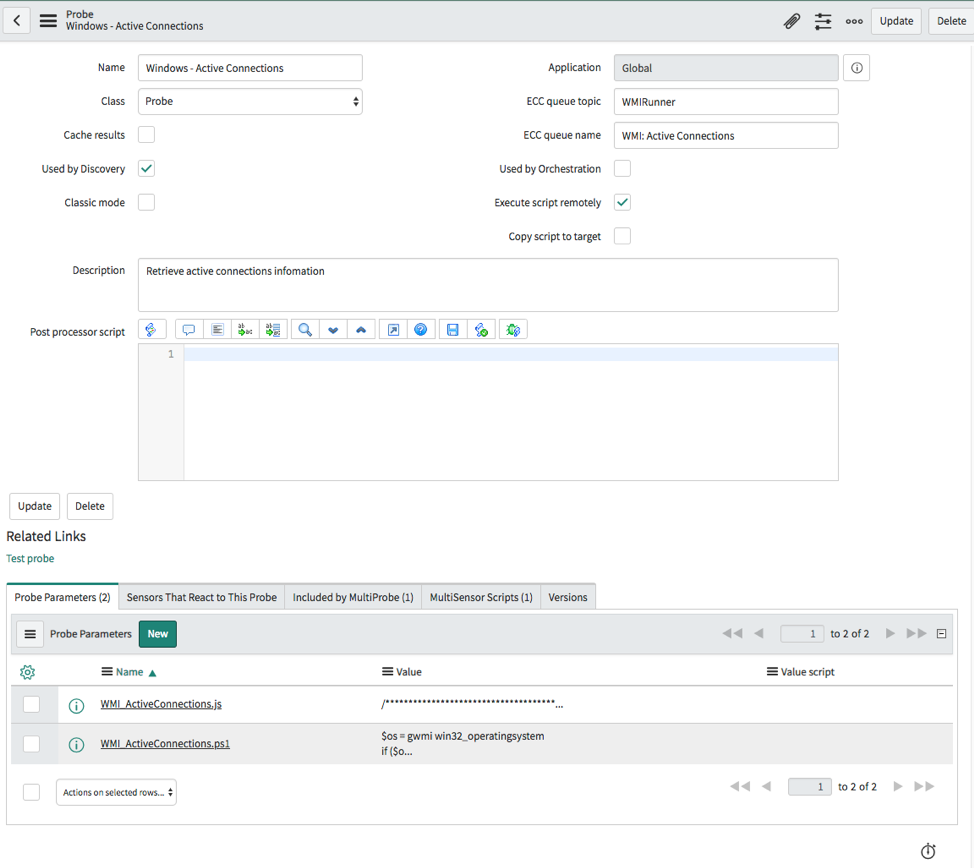This screenshot has height=868, width=974.
Task: Check Used by Orchestration
Action: (622, 168)
